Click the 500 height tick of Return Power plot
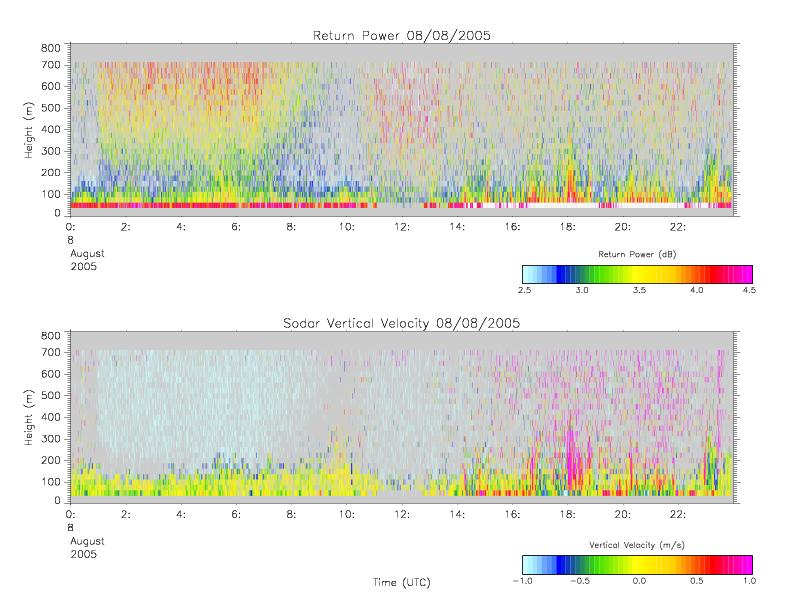The height and width of the screenshot is (611, 791). [50, 108]
